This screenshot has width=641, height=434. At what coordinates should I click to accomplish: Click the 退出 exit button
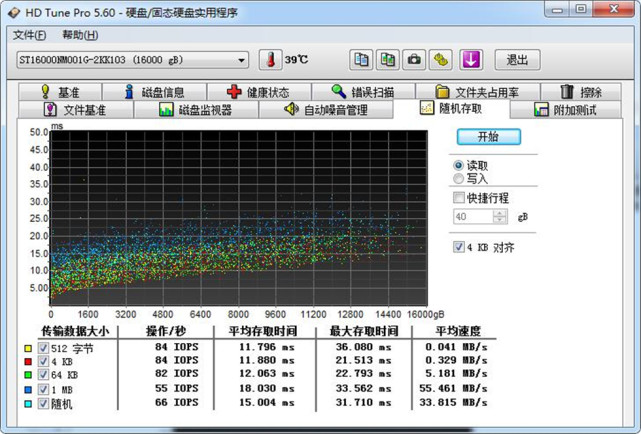coord(517,60)
